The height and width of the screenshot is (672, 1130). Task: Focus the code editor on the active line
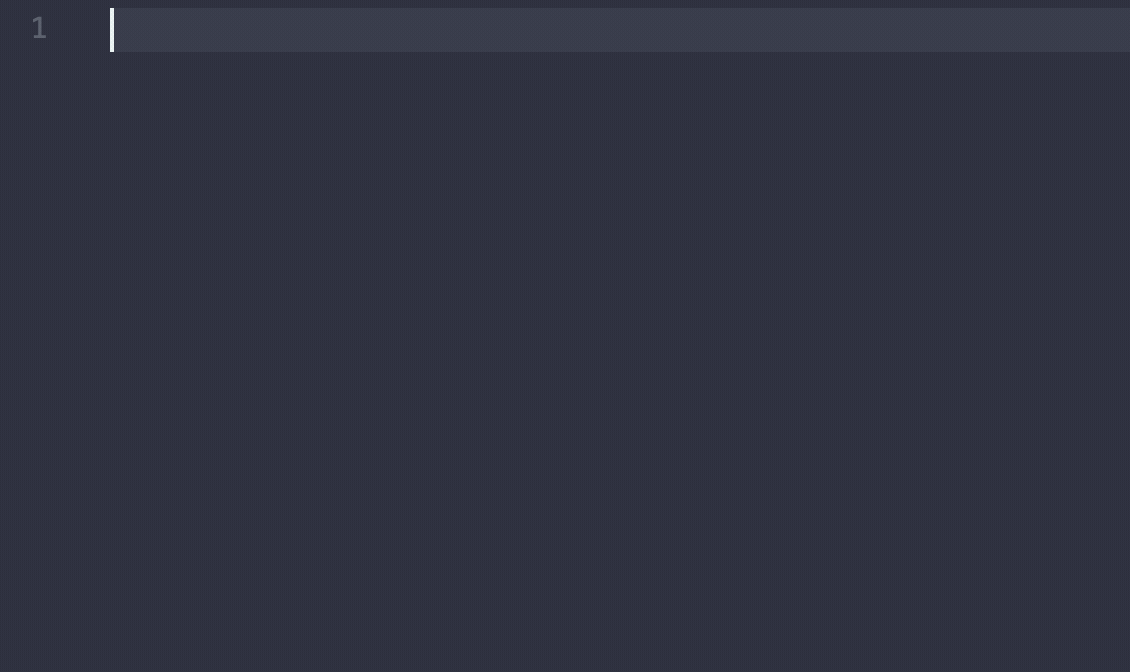(620, 30)
